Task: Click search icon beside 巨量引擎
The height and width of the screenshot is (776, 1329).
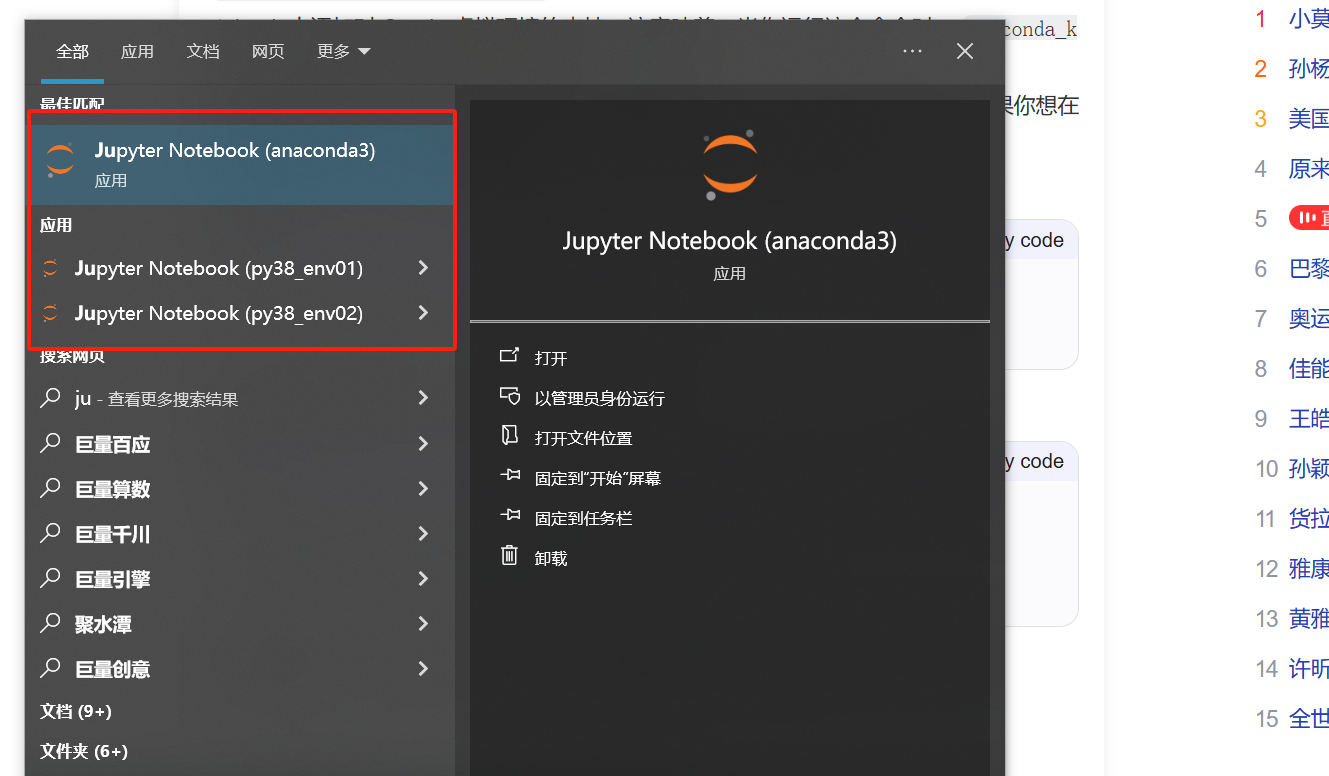Action: point(50,578)
